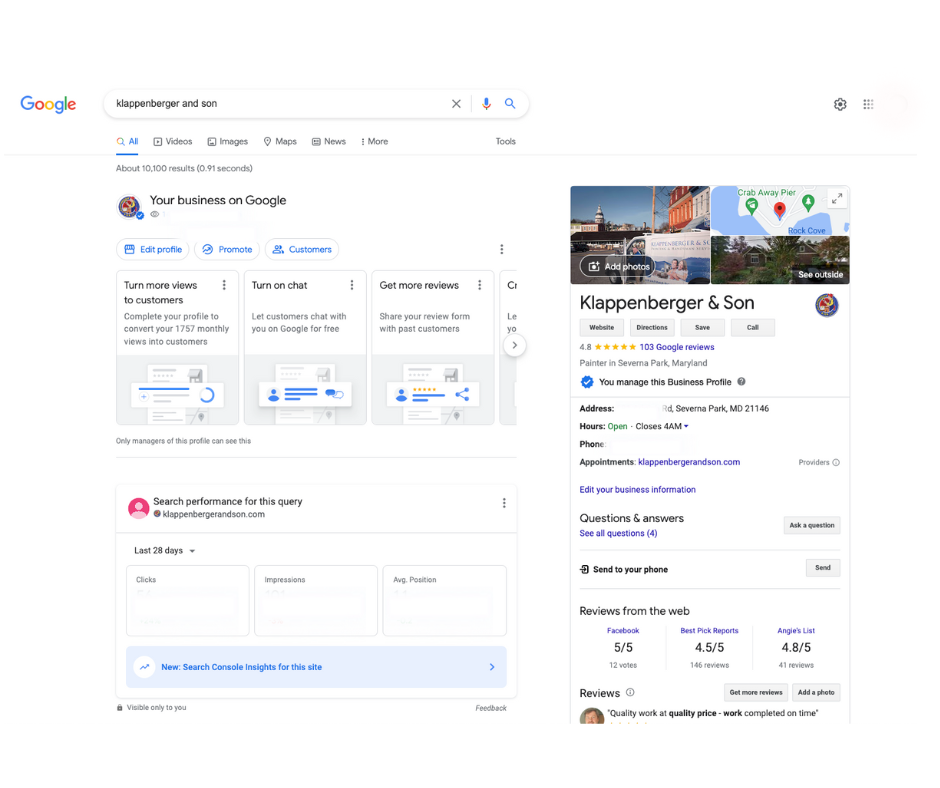The height and width of the screenshot is (788, 940).
Task: Expand hours via Closes 4AM arrow
Action: (686, 426)
